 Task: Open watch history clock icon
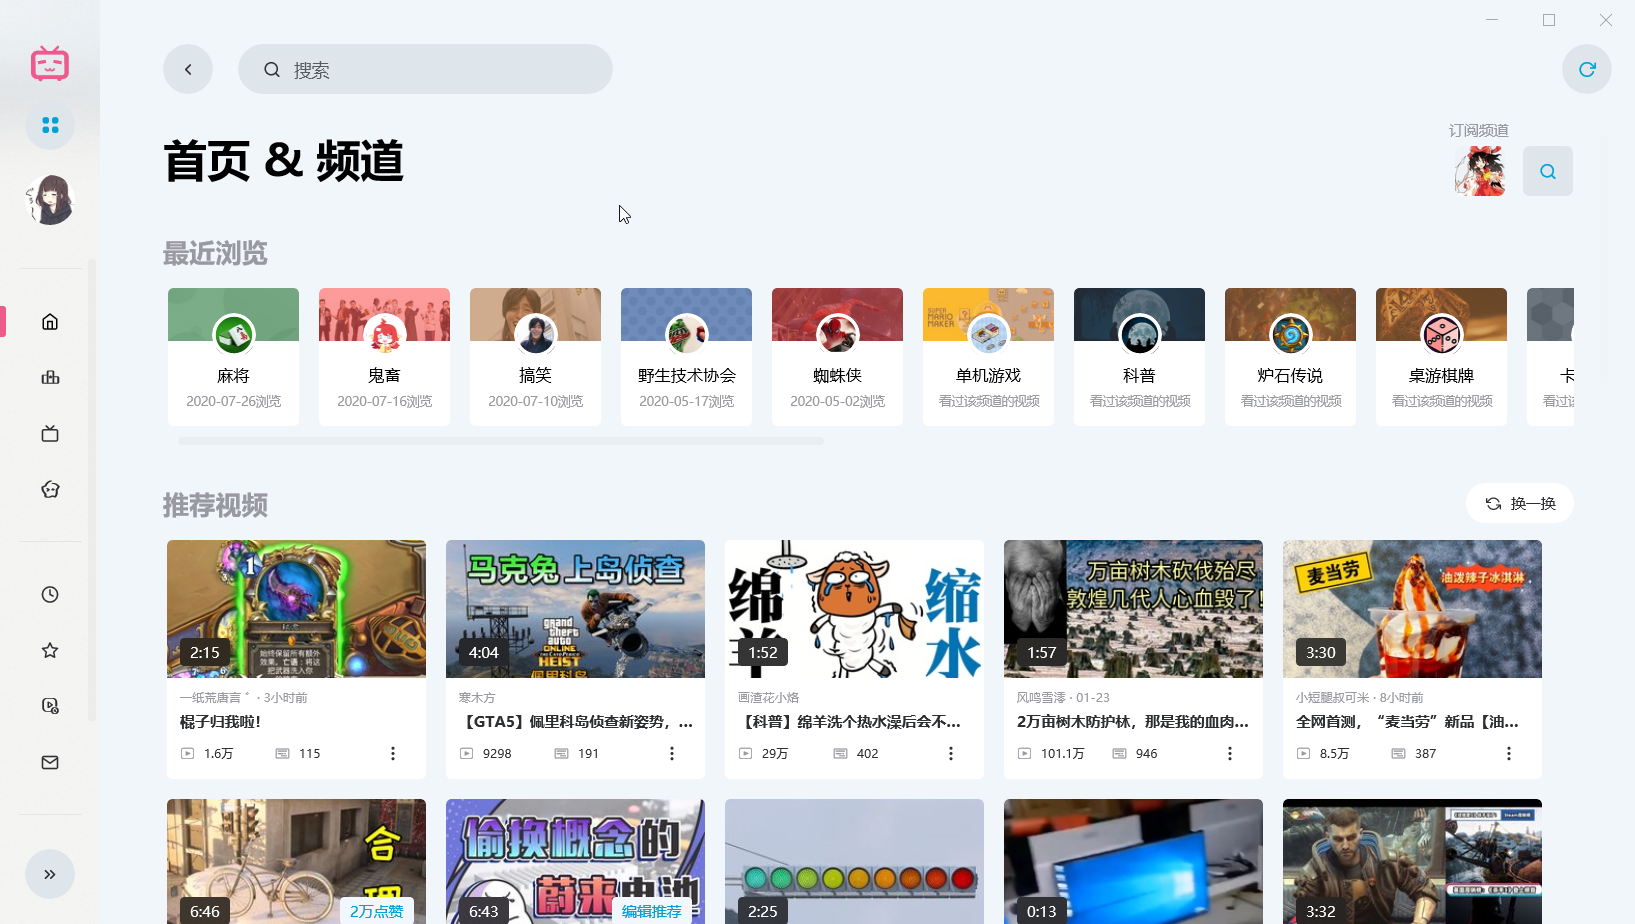point(50,595)
